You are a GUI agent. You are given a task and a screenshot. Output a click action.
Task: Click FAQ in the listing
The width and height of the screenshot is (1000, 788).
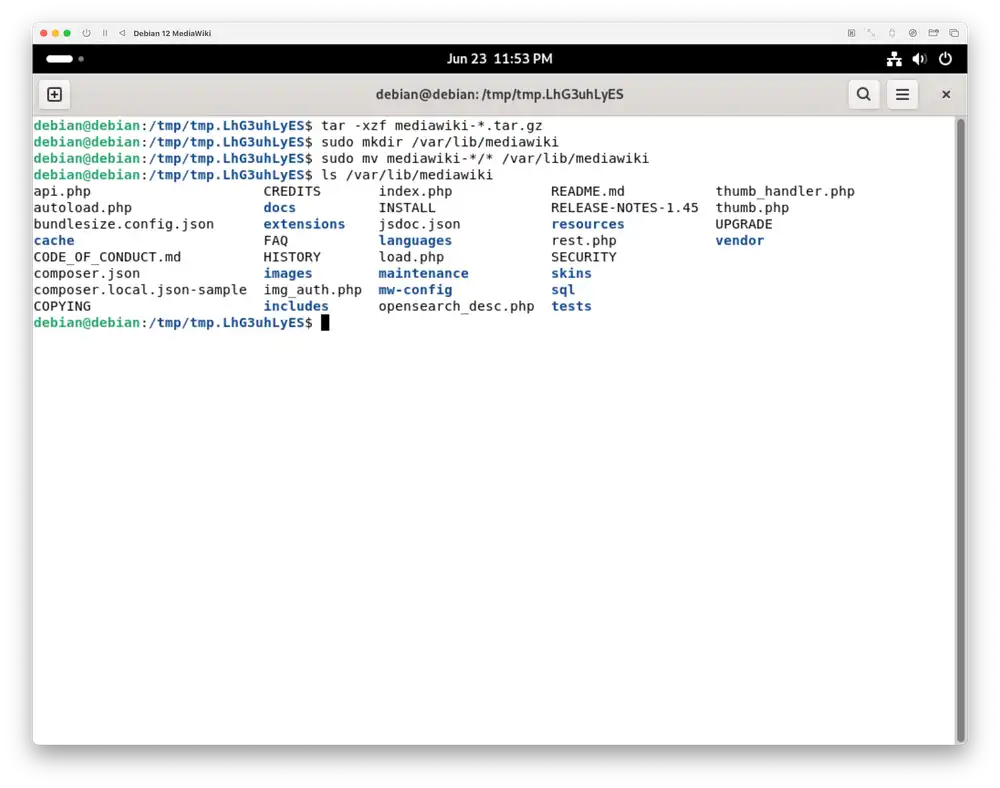click(276, 241)
